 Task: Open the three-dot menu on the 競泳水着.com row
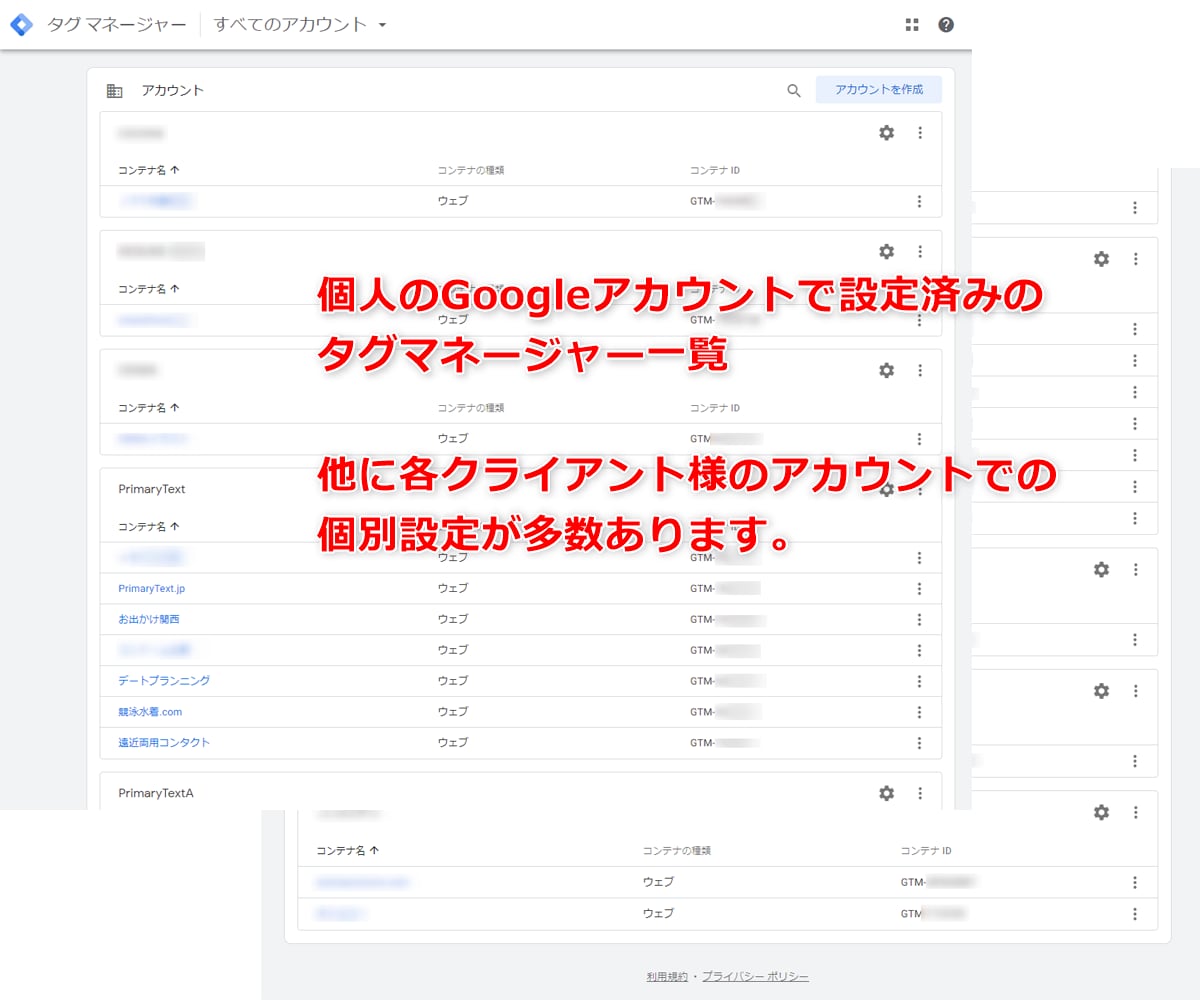click(919, 712)
